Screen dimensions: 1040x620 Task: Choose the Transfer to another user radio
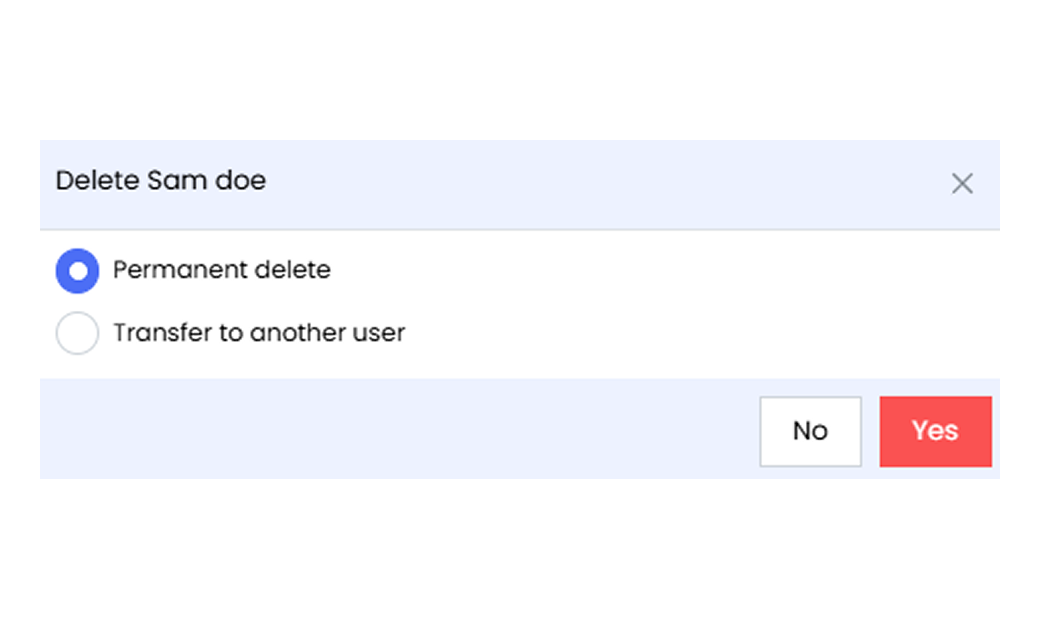point(77,333)
